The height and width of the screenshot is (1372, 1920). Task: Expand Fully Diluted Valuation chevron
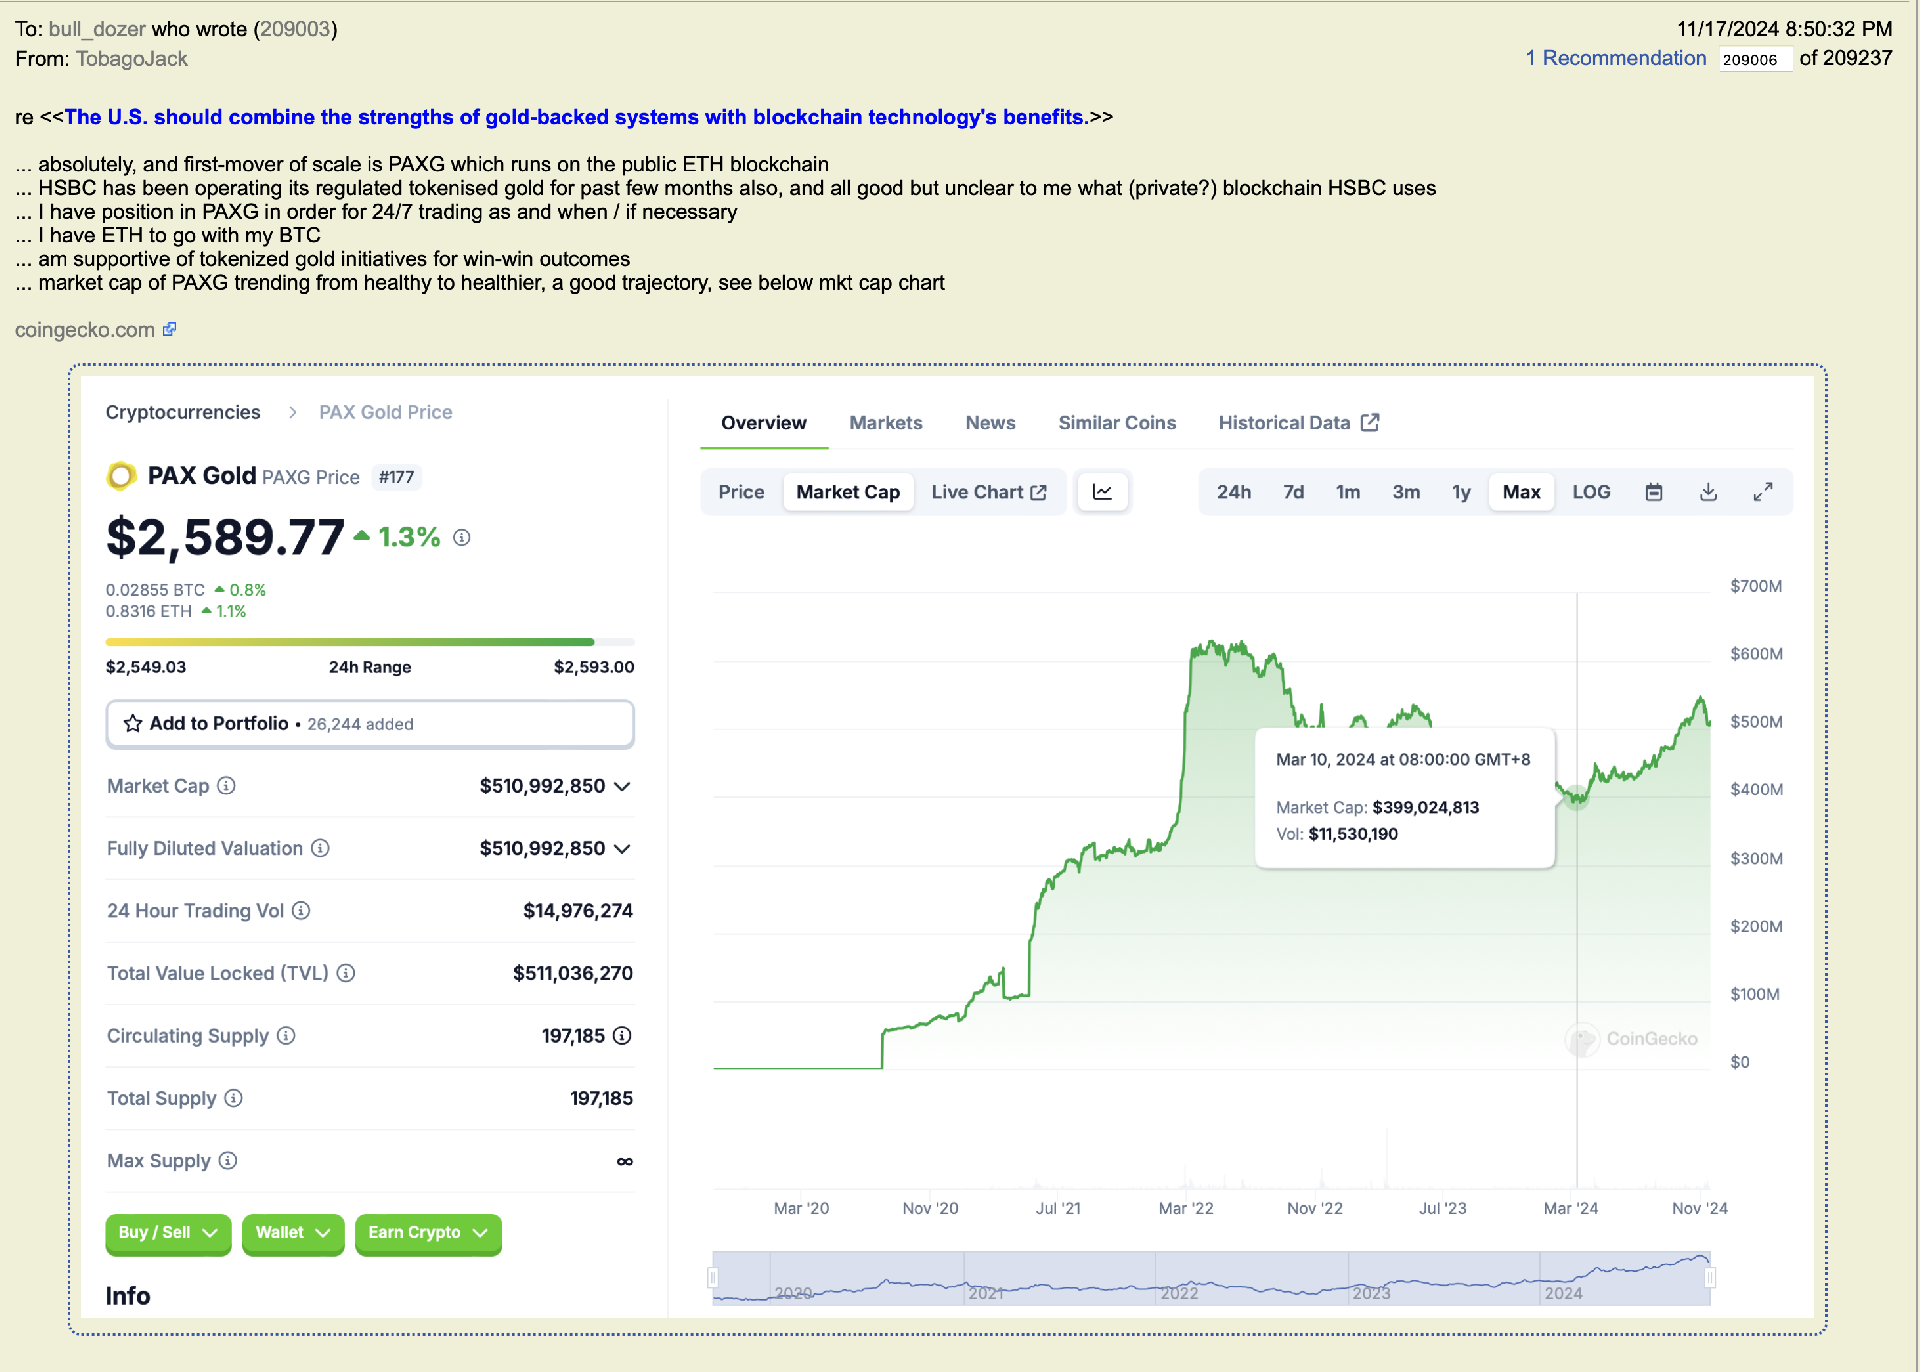tap(623, 849)
